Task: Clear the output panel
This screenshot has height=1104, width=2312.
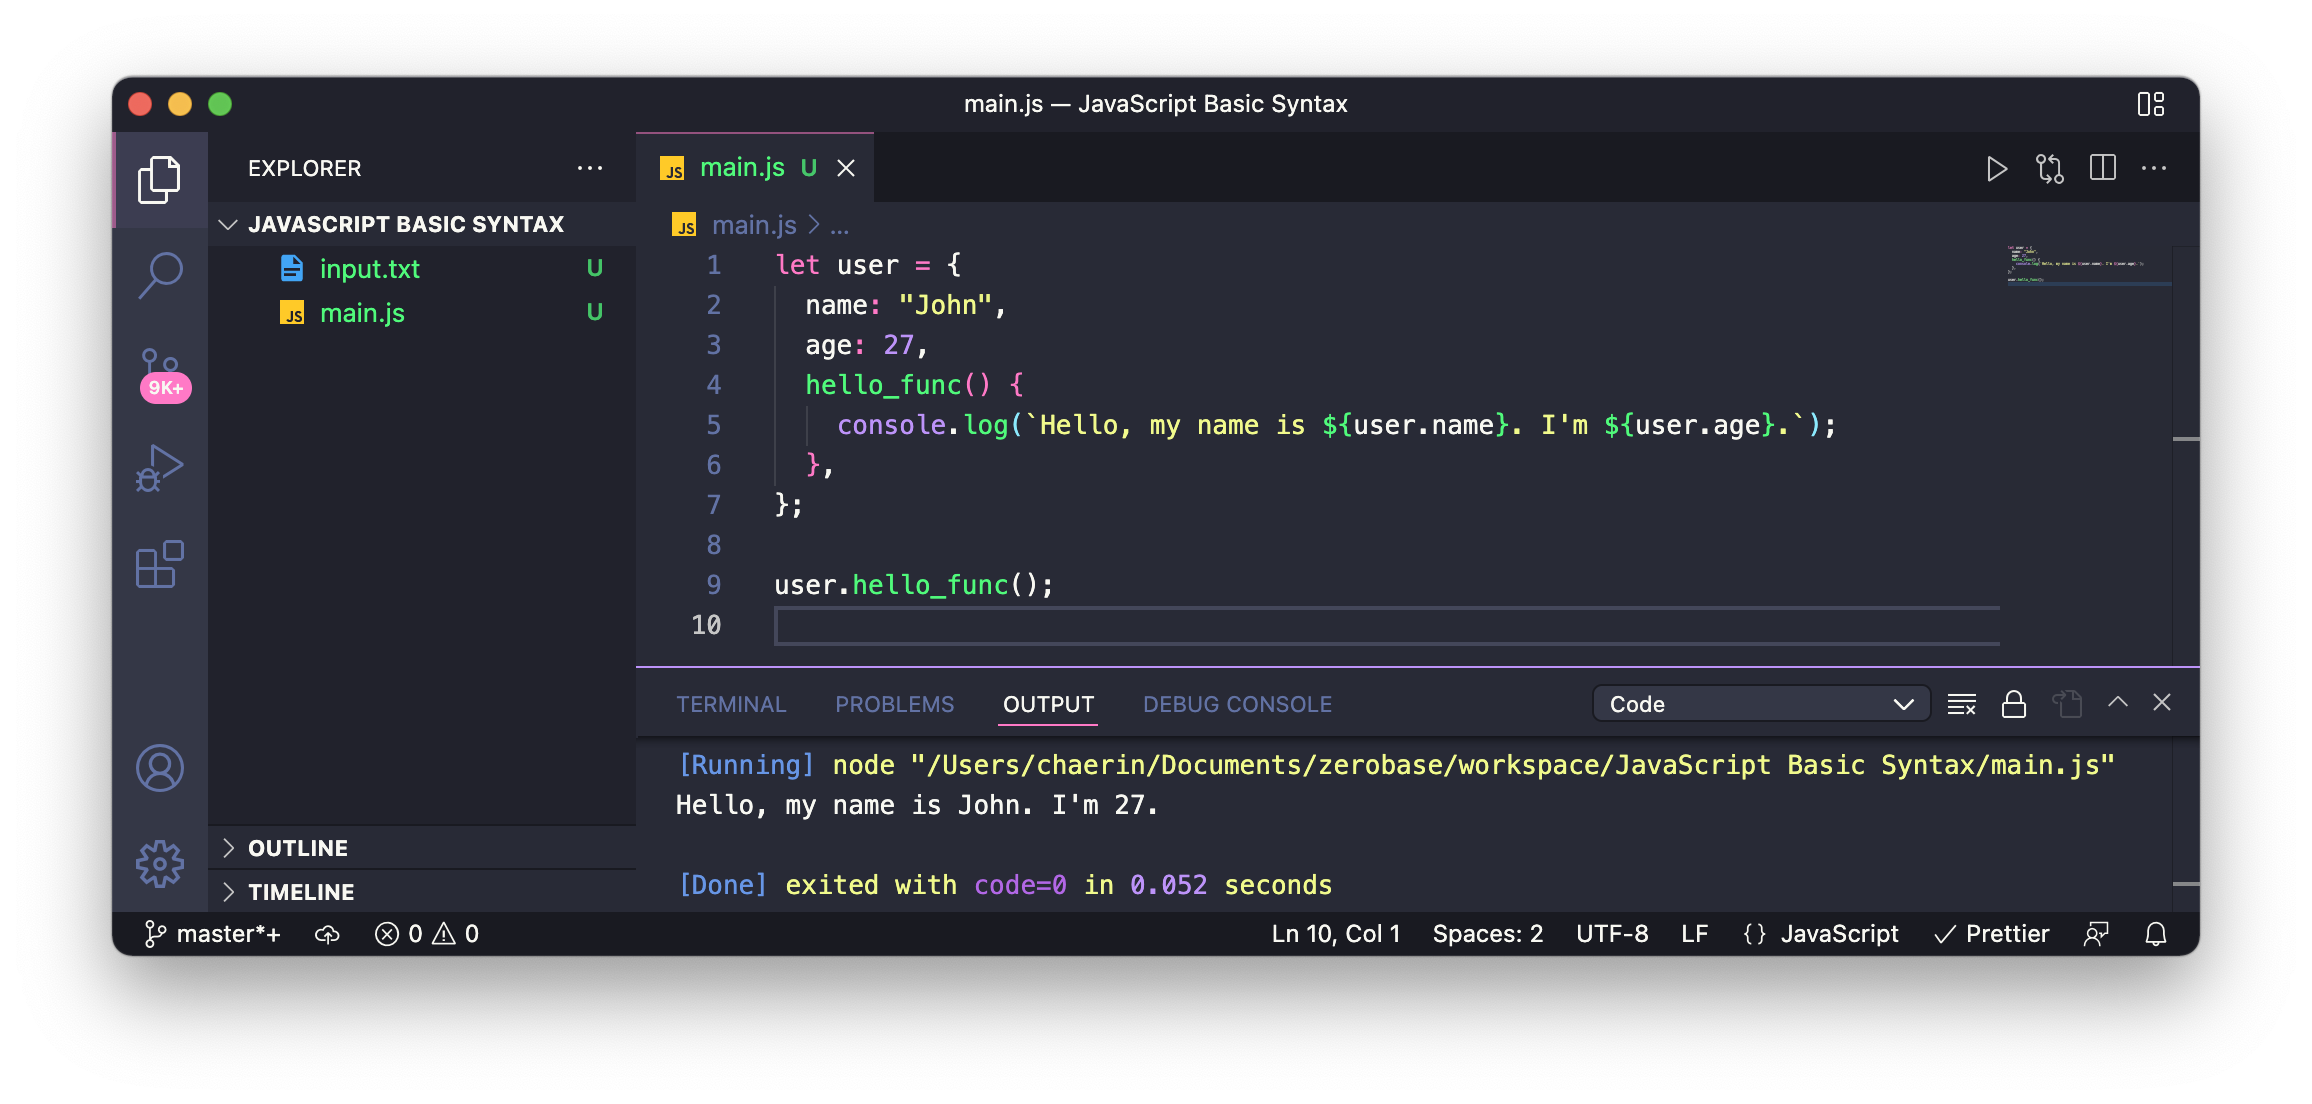Action: [1962, 704]
